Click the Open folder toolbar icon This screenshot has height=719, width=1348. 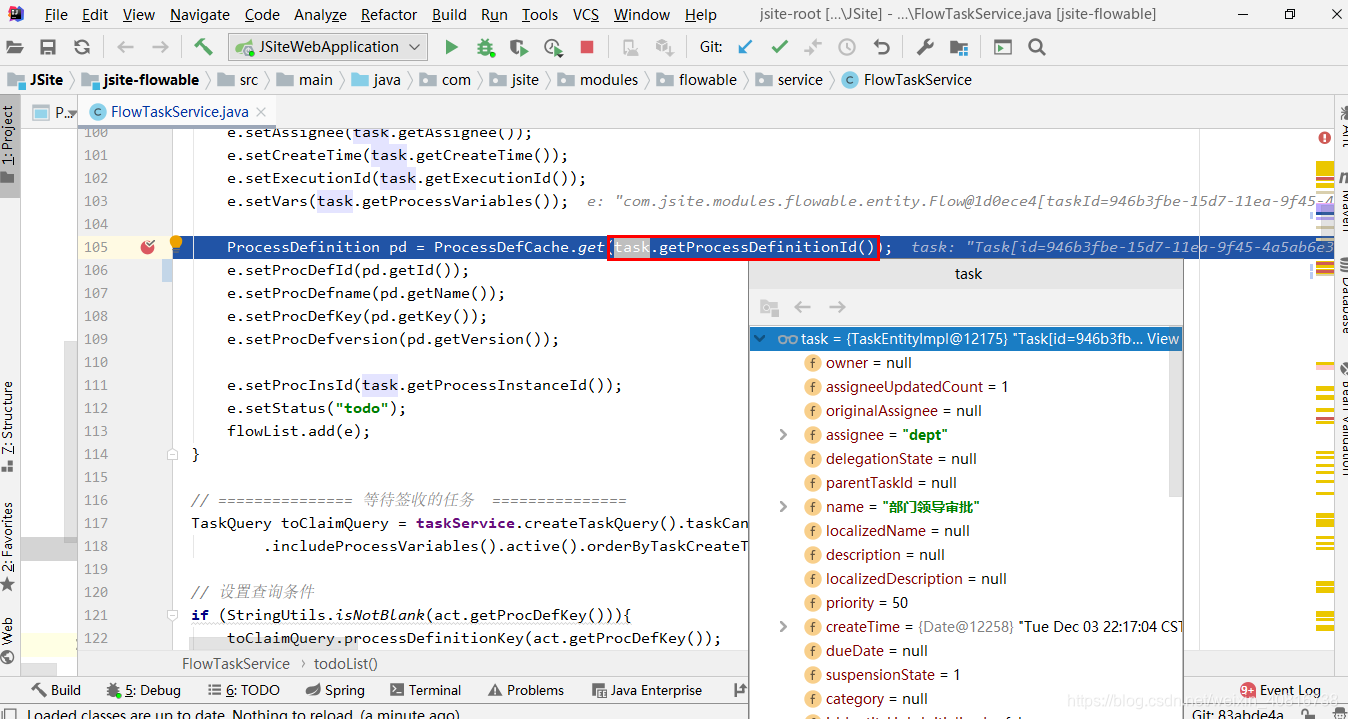14,47
